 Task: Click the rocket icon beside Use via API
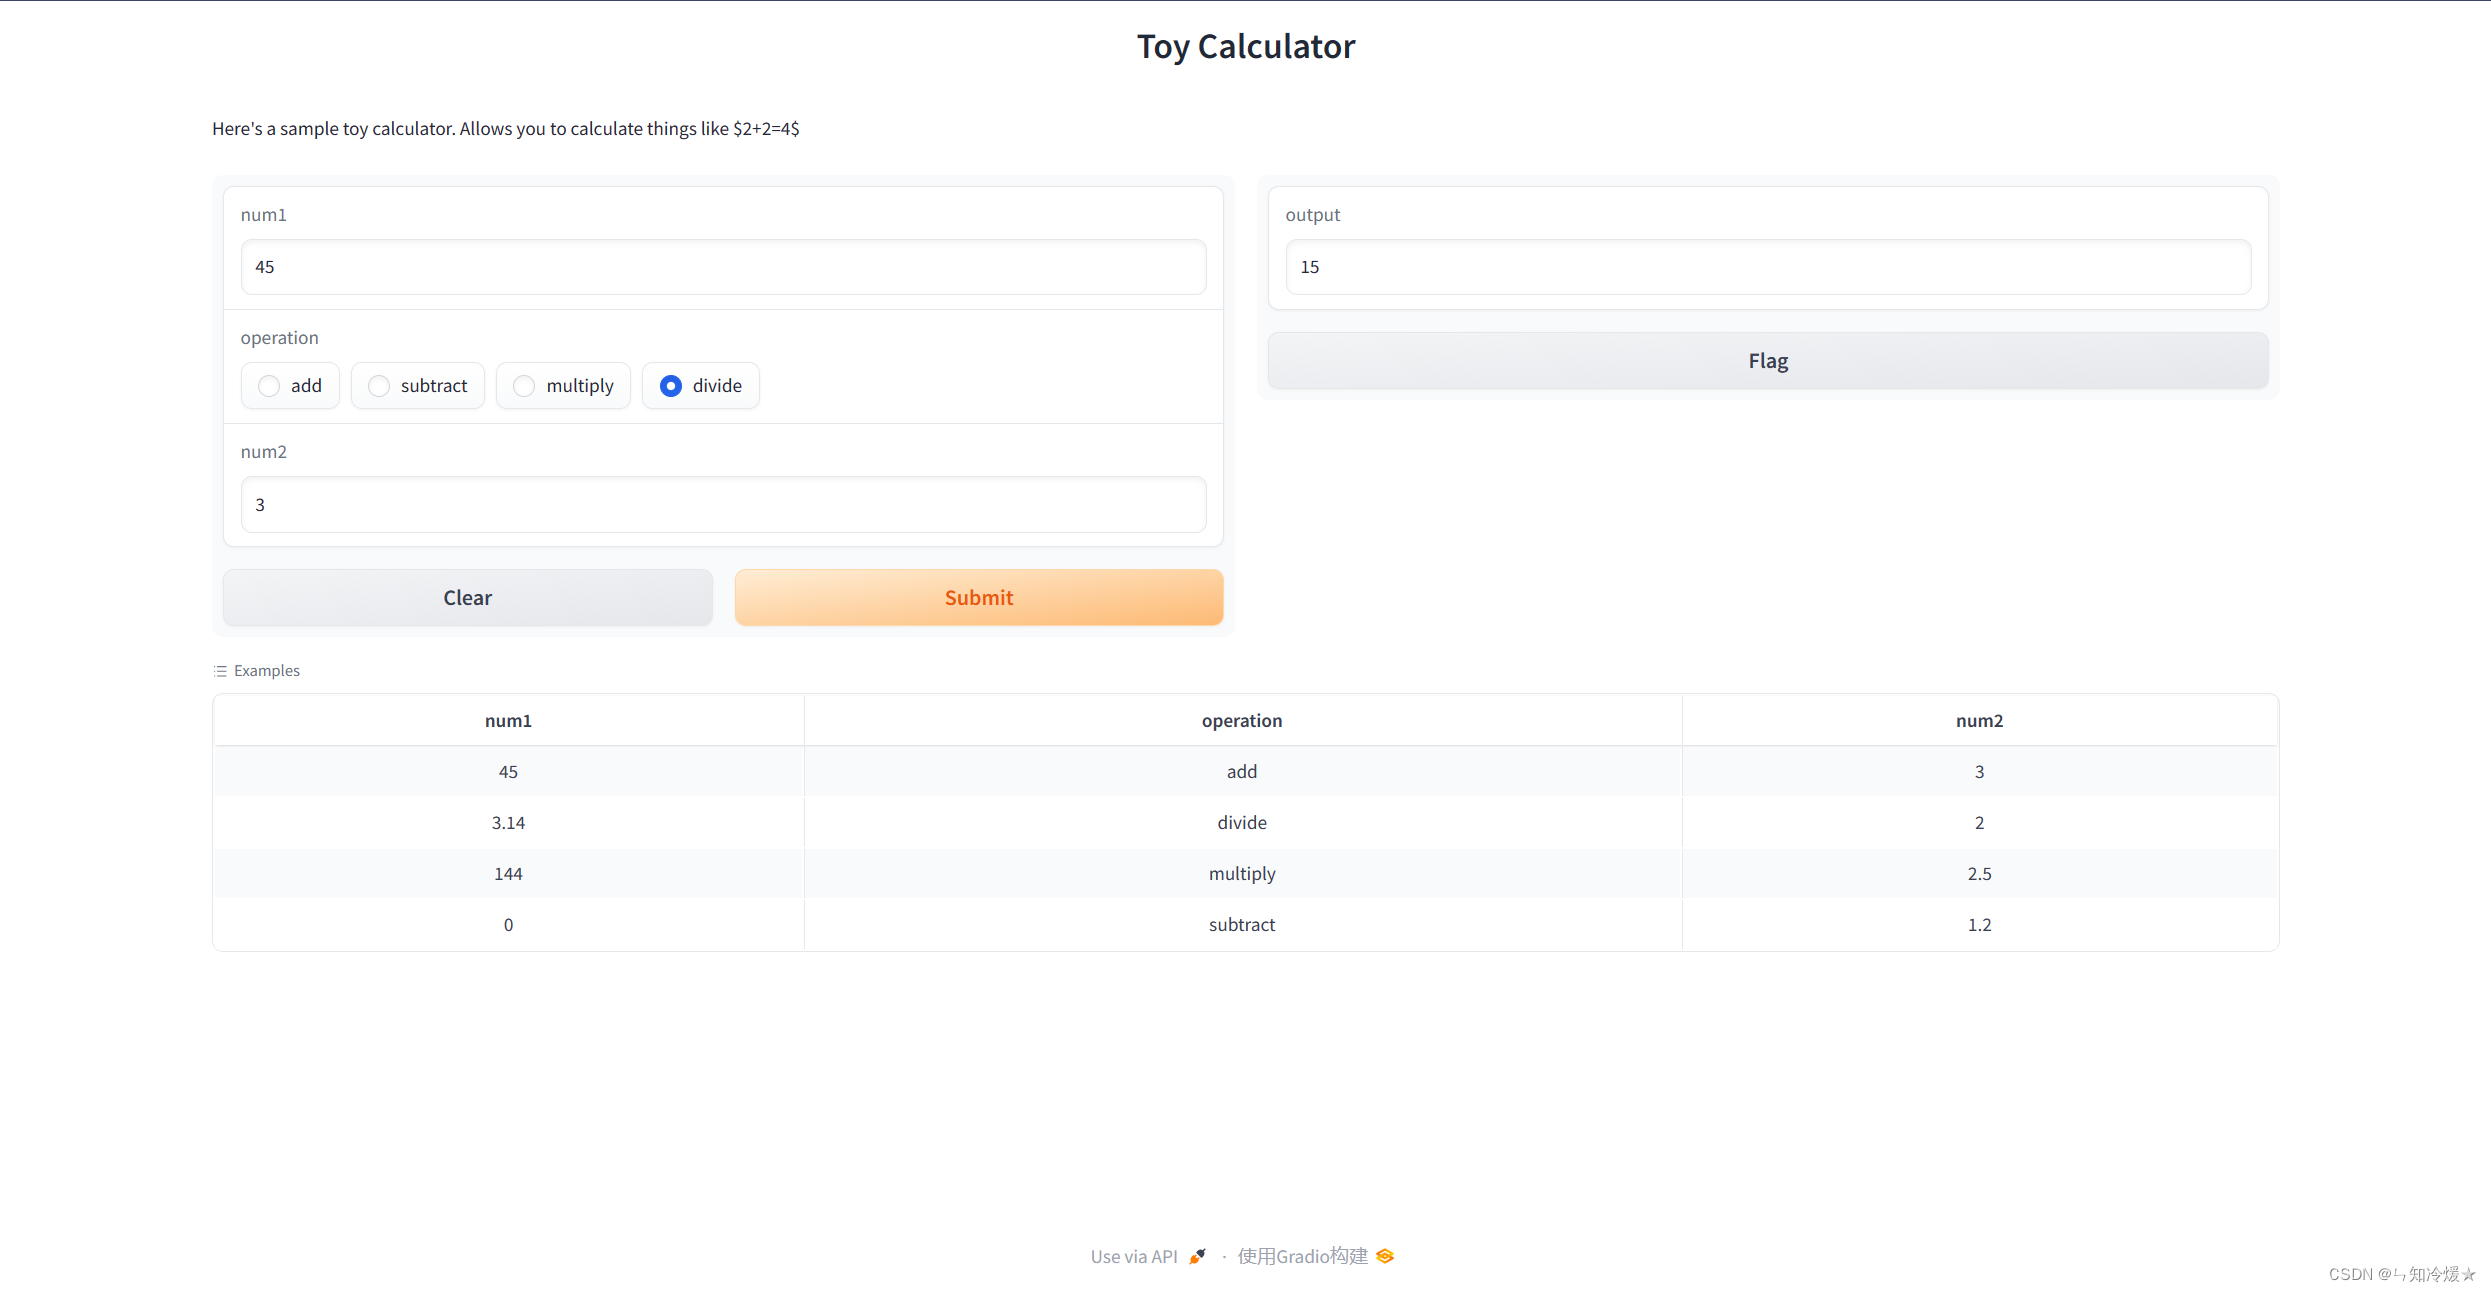tap(1197, 1256)
